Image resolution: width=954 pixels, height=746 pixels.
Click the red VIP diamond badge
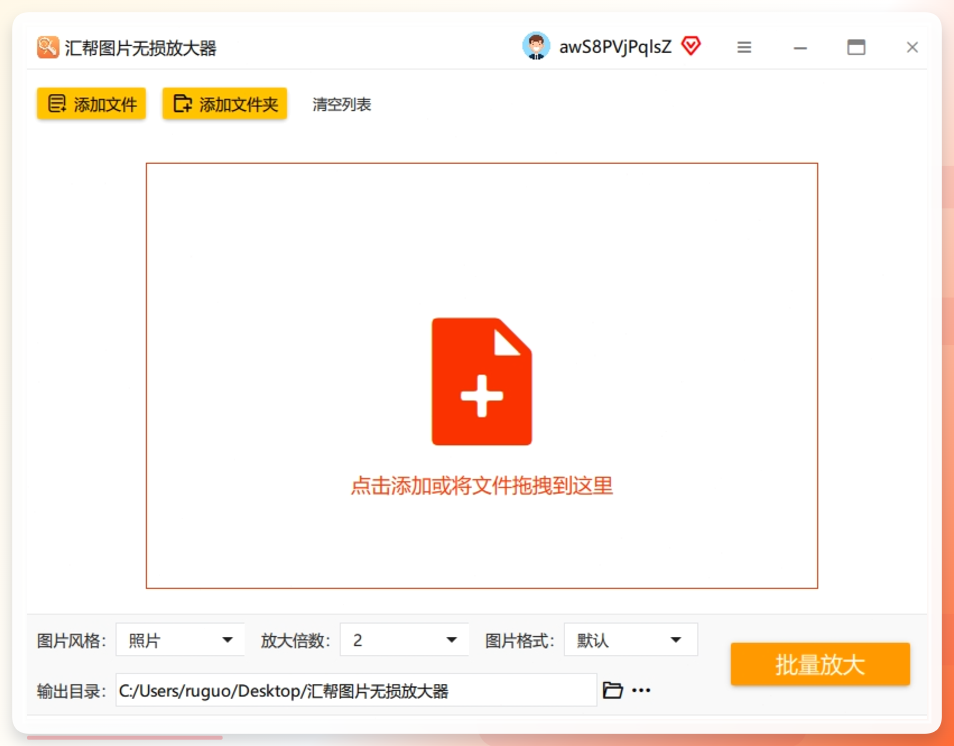coord(691,46)
